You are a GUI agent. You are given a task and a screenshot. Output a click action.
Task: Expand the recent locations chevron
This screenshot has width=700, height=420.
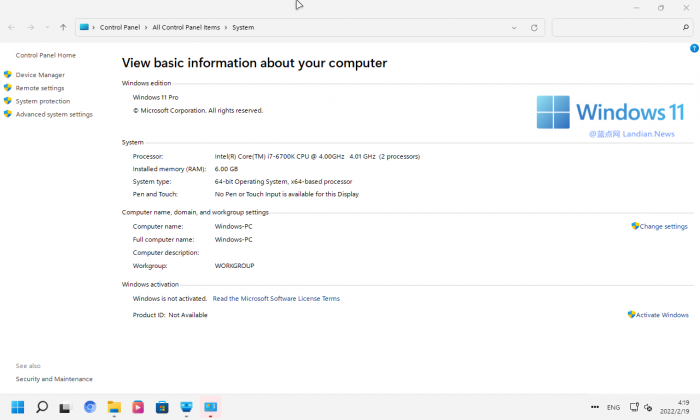click(46, 27)
